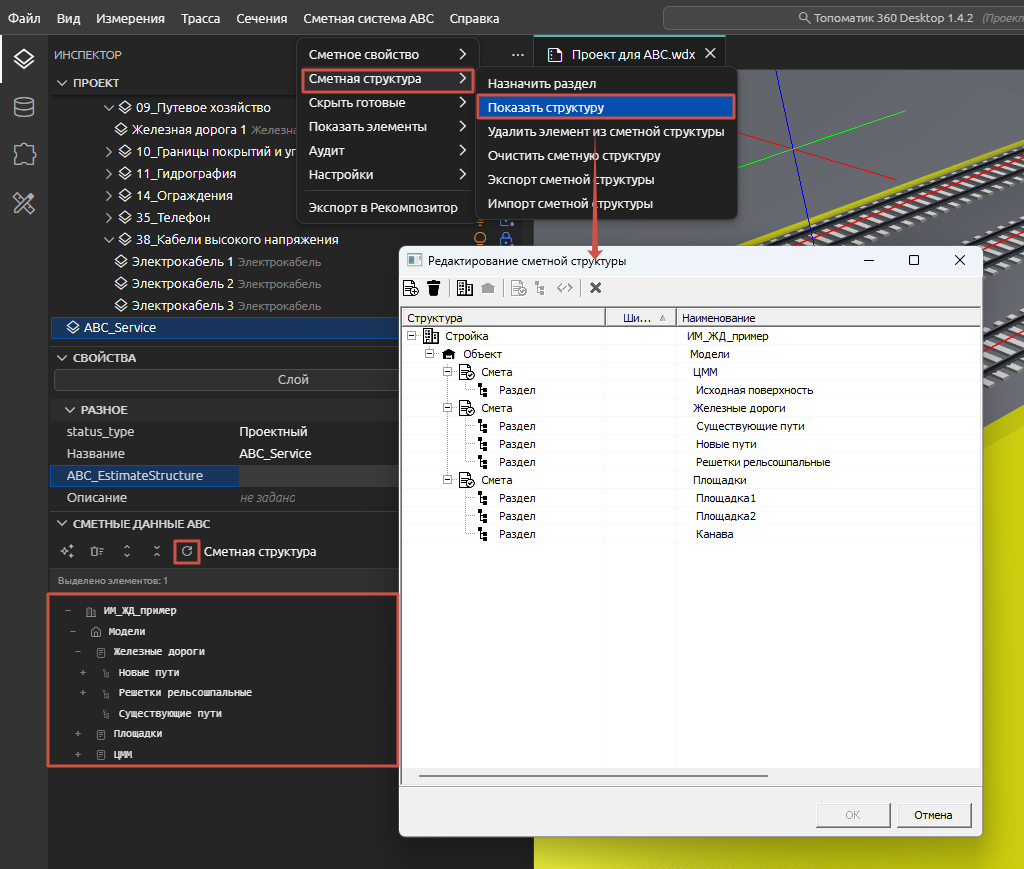Click the add Стройка building icon in dialog toolbar
The height and width of the screenshot is (869, 1024).
[x=465, y=288]
